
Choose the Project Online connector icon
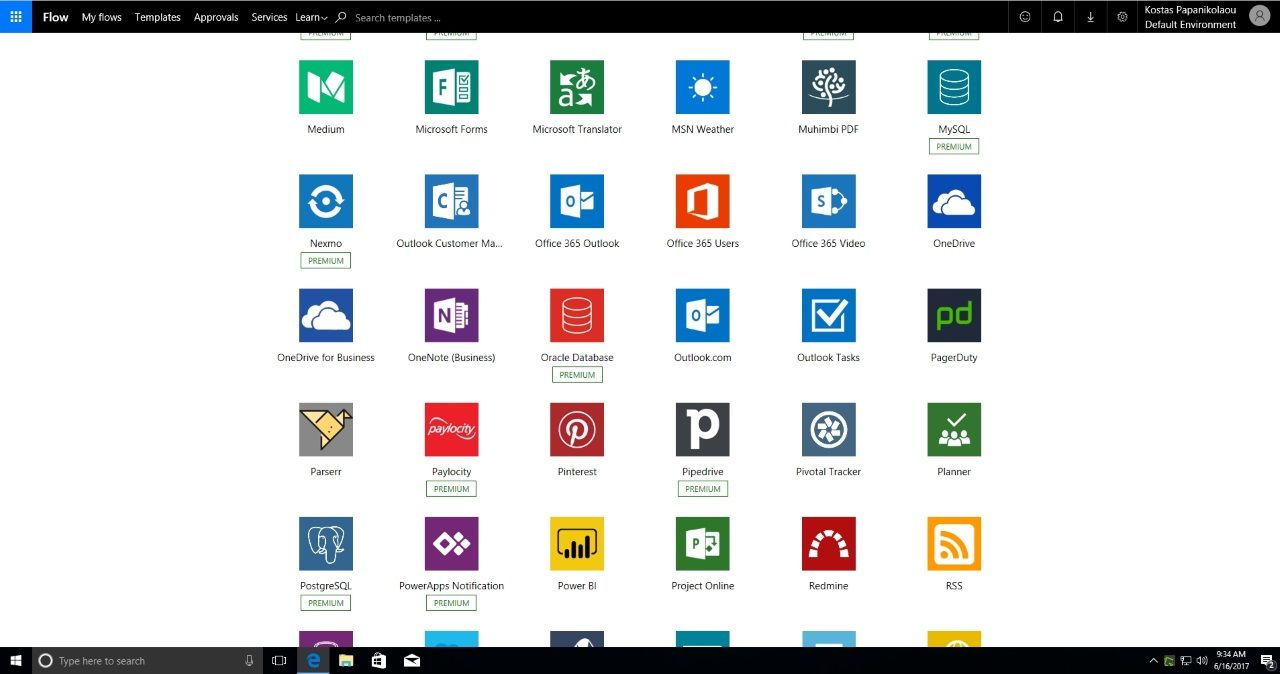[703, 543]
